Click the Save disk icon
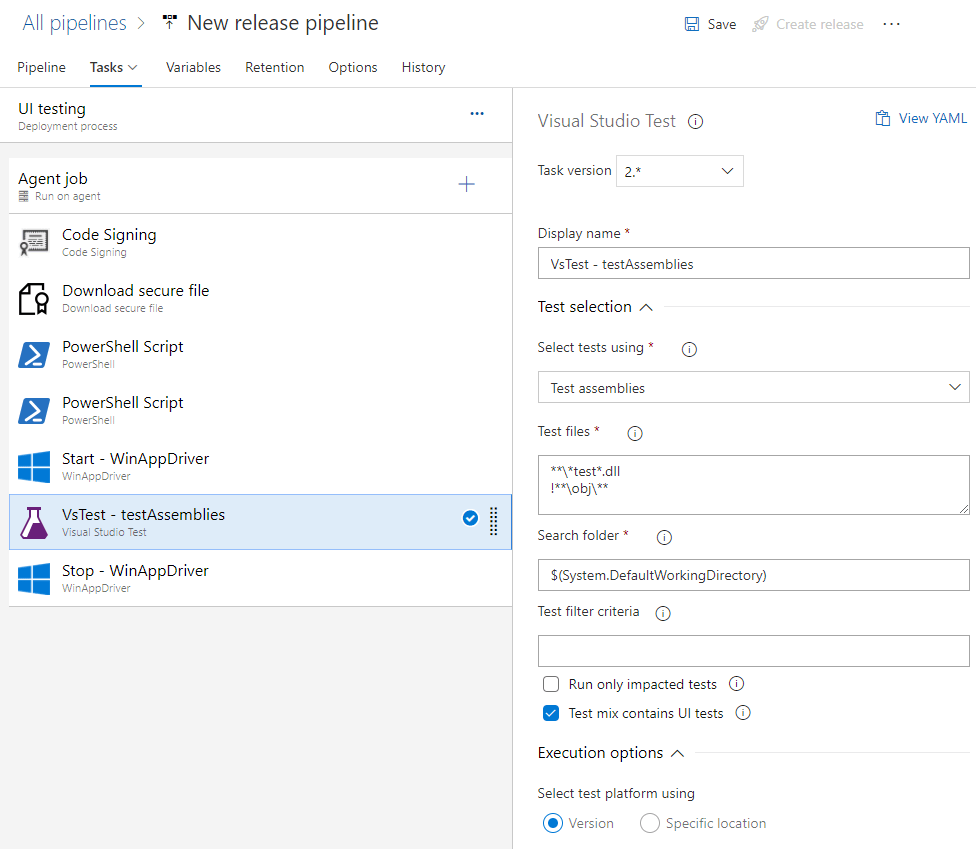 (x=692, y=24)
